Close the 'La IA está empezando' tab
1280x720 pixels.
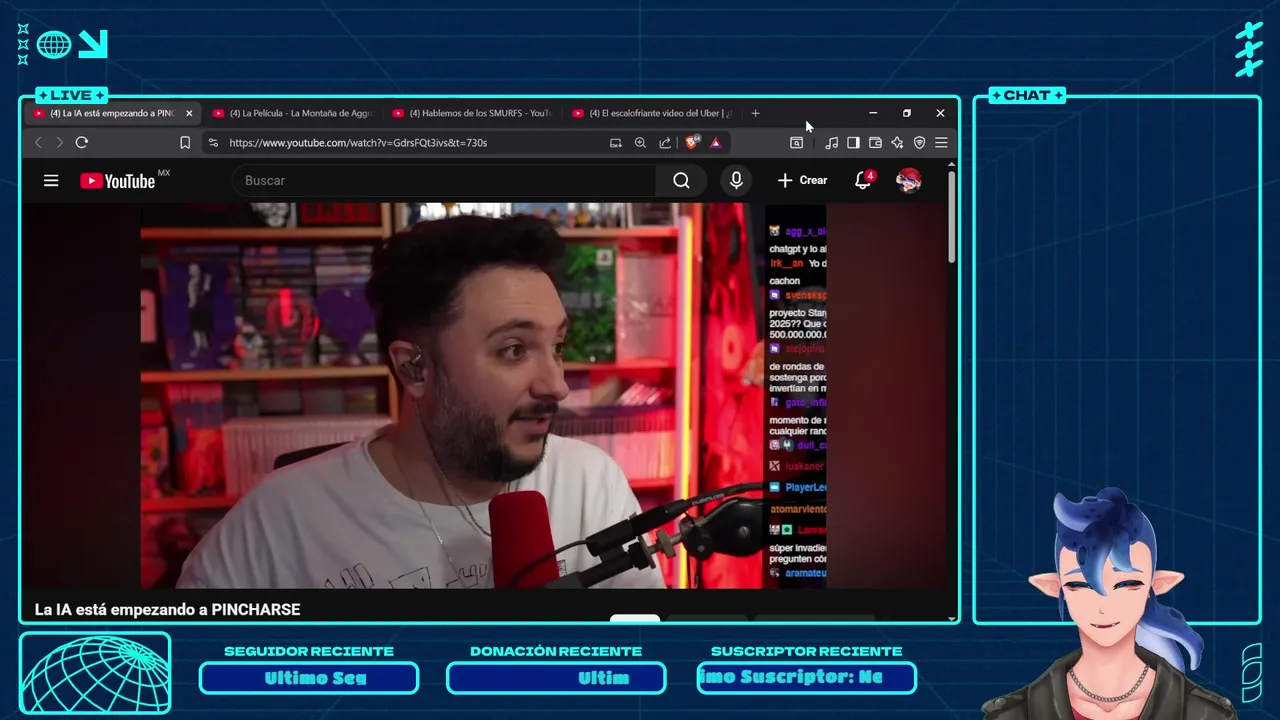click(189, 113)
